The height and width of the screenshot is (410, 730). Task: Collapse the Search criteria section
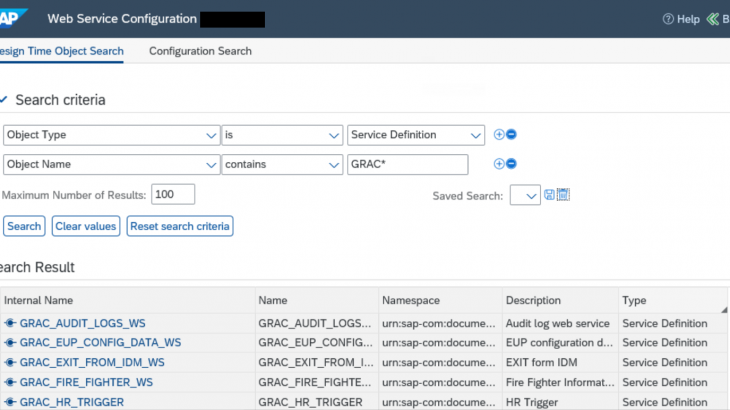pyautogui.click(x=4, y=100)
